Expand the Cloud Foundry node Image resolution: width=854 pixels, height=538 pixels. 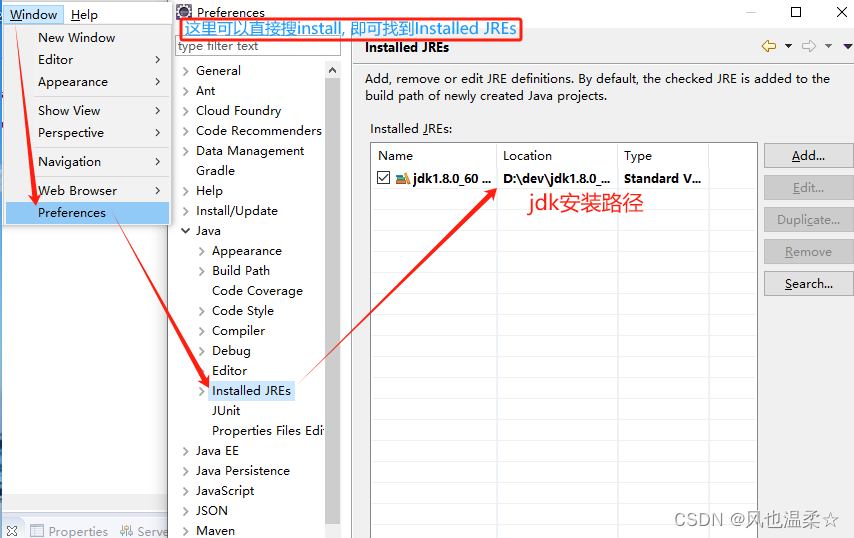[x=186, y=111]
